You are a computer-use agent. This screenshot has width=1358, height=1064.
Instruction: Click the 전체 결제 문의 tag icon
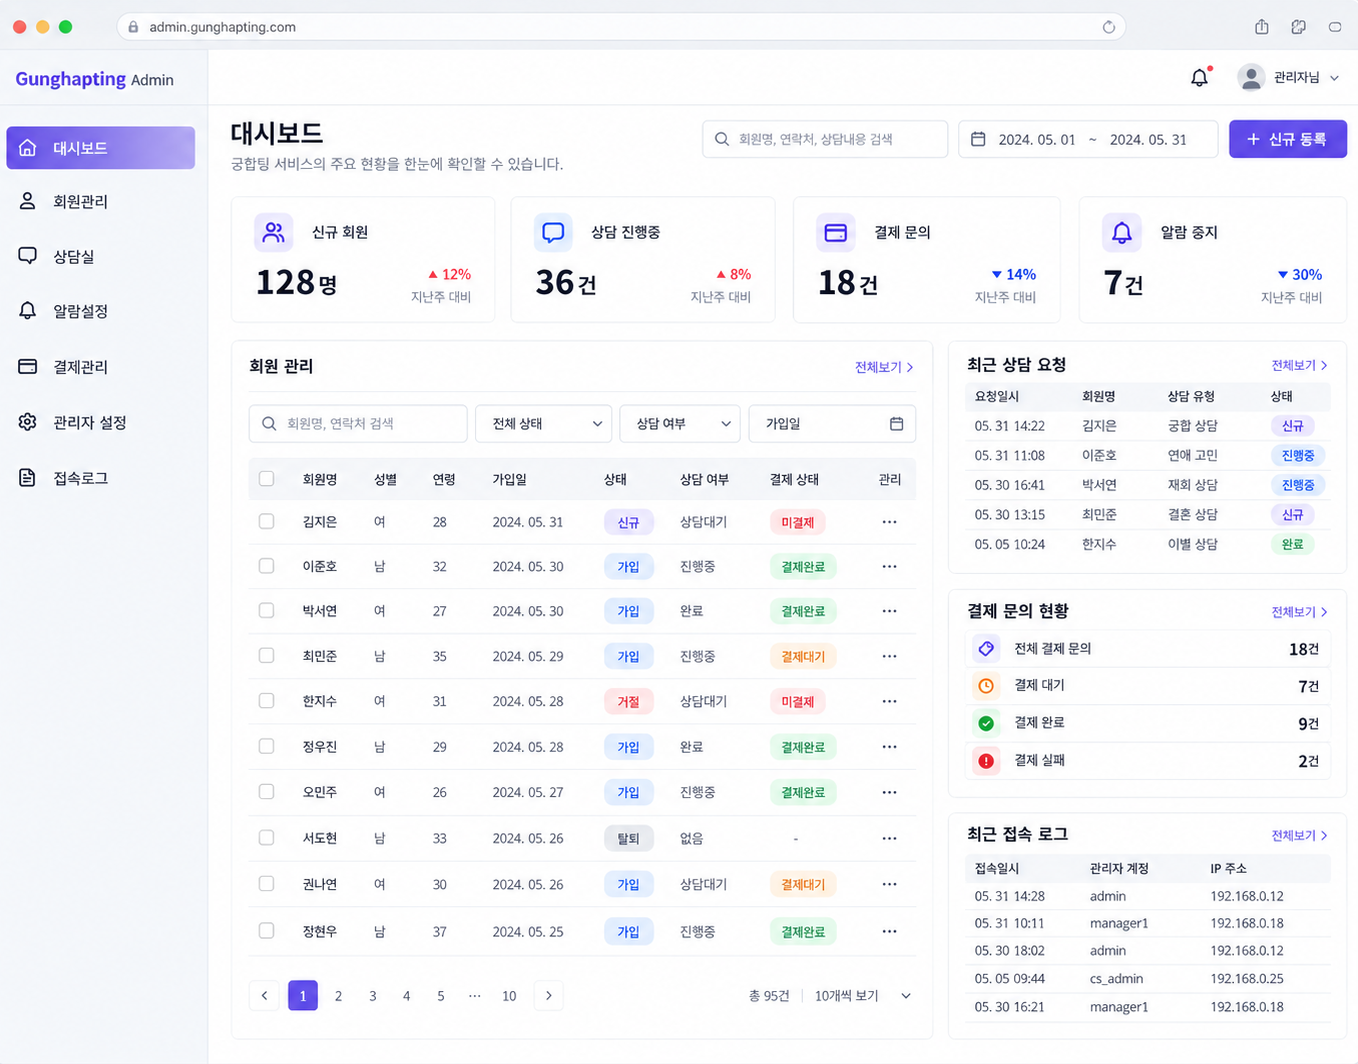[986, 648]
